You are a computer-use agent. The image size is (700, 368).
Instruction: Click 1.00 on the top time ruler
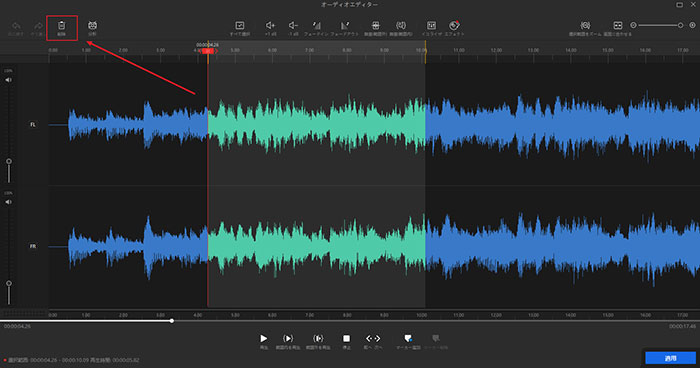click(x=86, y=50)
